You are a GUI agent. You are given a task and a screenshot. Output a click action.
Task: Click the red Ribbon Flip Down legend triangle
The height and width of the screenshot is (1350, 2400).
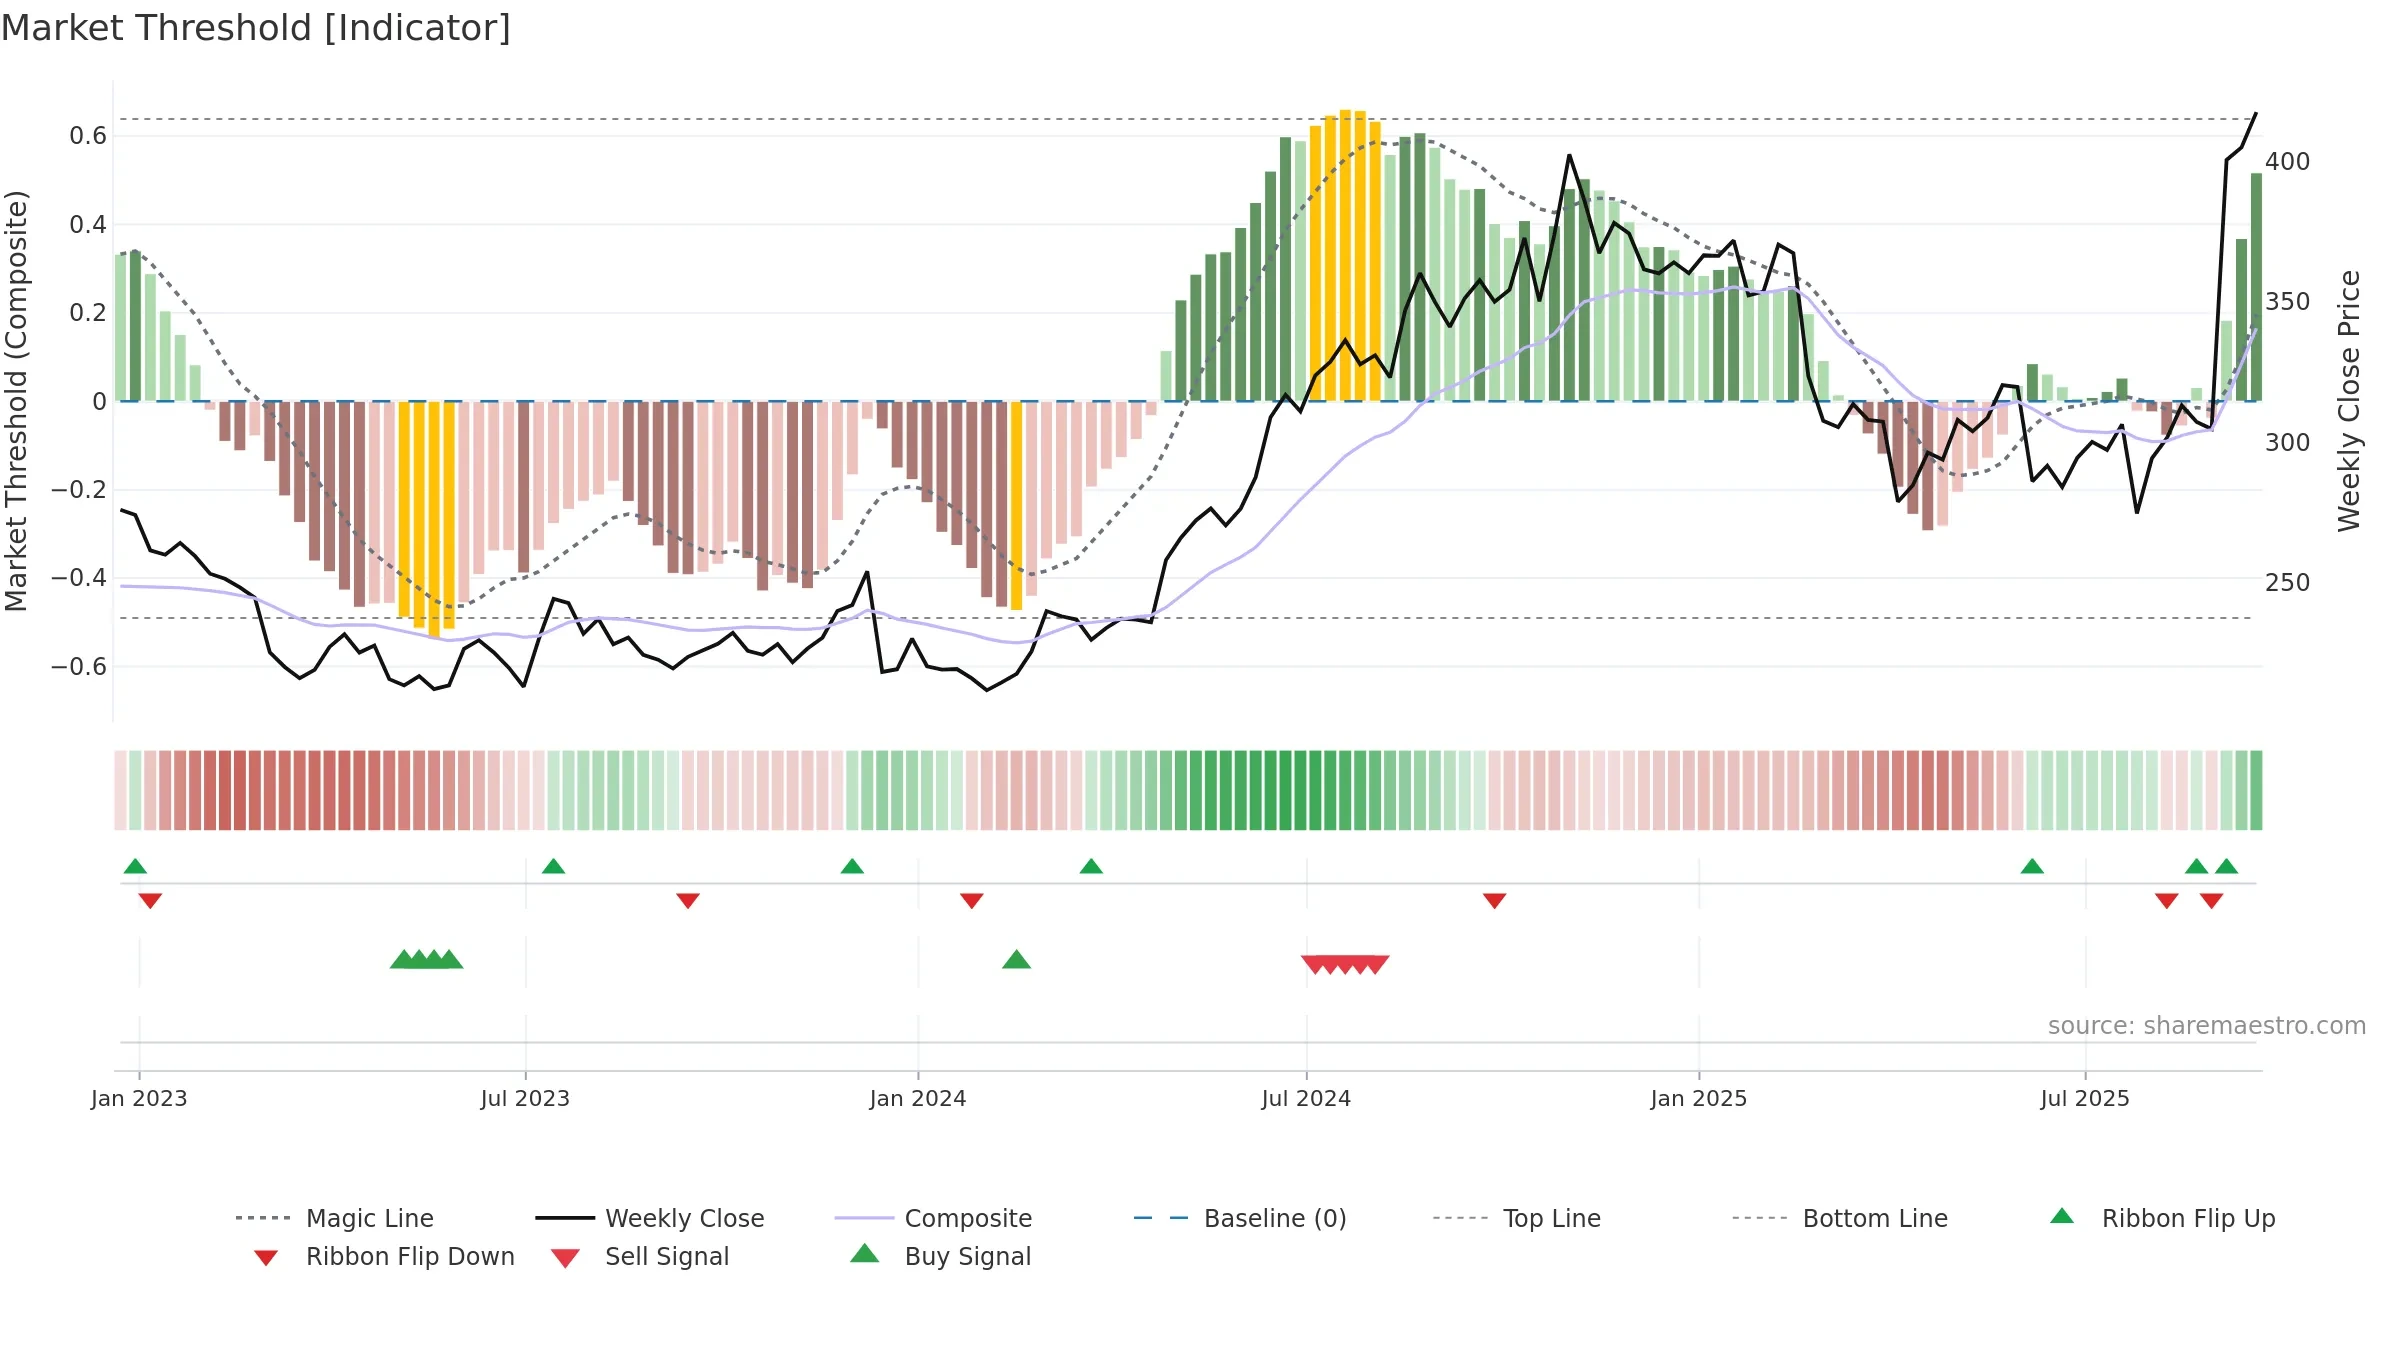[266, 1258]
